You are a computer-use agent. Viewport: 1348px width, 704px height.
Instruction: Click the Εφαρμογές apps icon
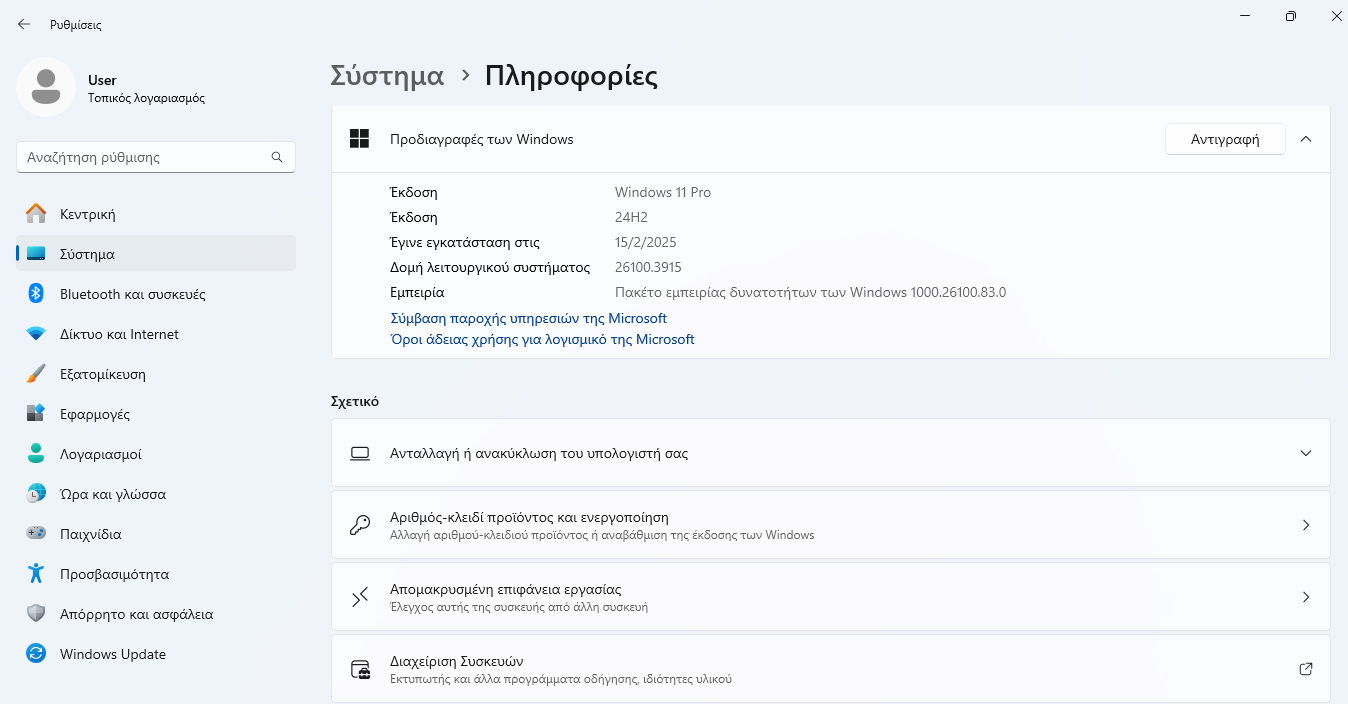36,414
